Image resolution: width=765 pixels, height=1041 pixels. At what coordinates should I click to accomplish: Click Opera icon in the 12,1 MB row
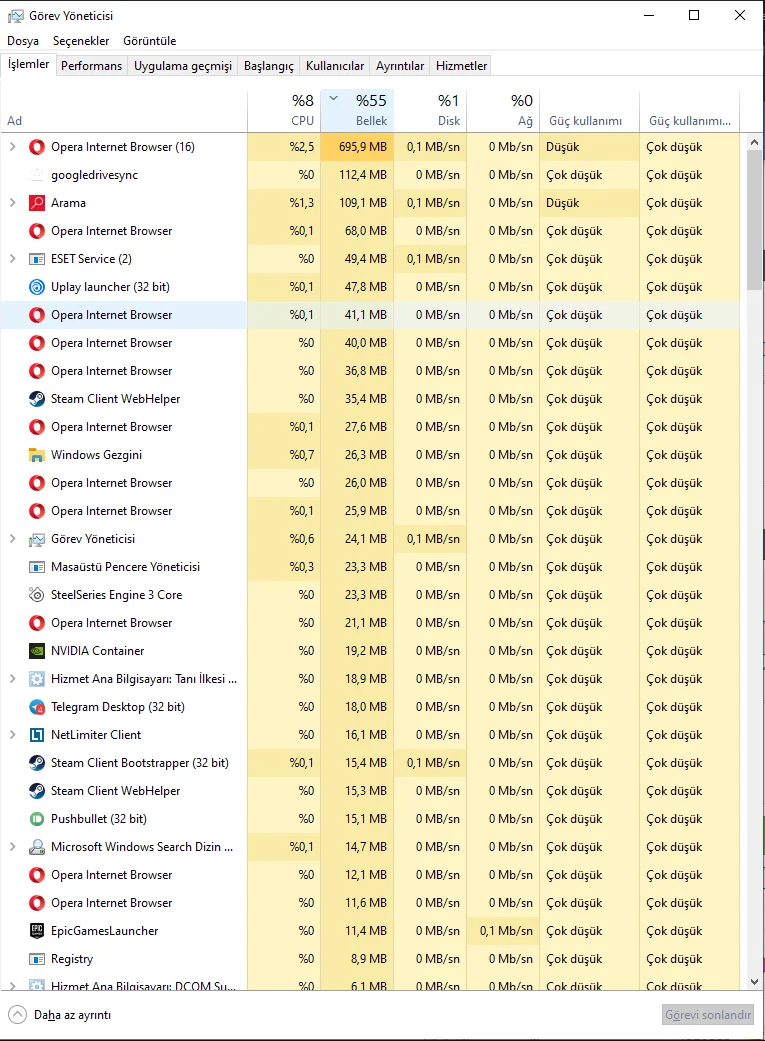37,875
